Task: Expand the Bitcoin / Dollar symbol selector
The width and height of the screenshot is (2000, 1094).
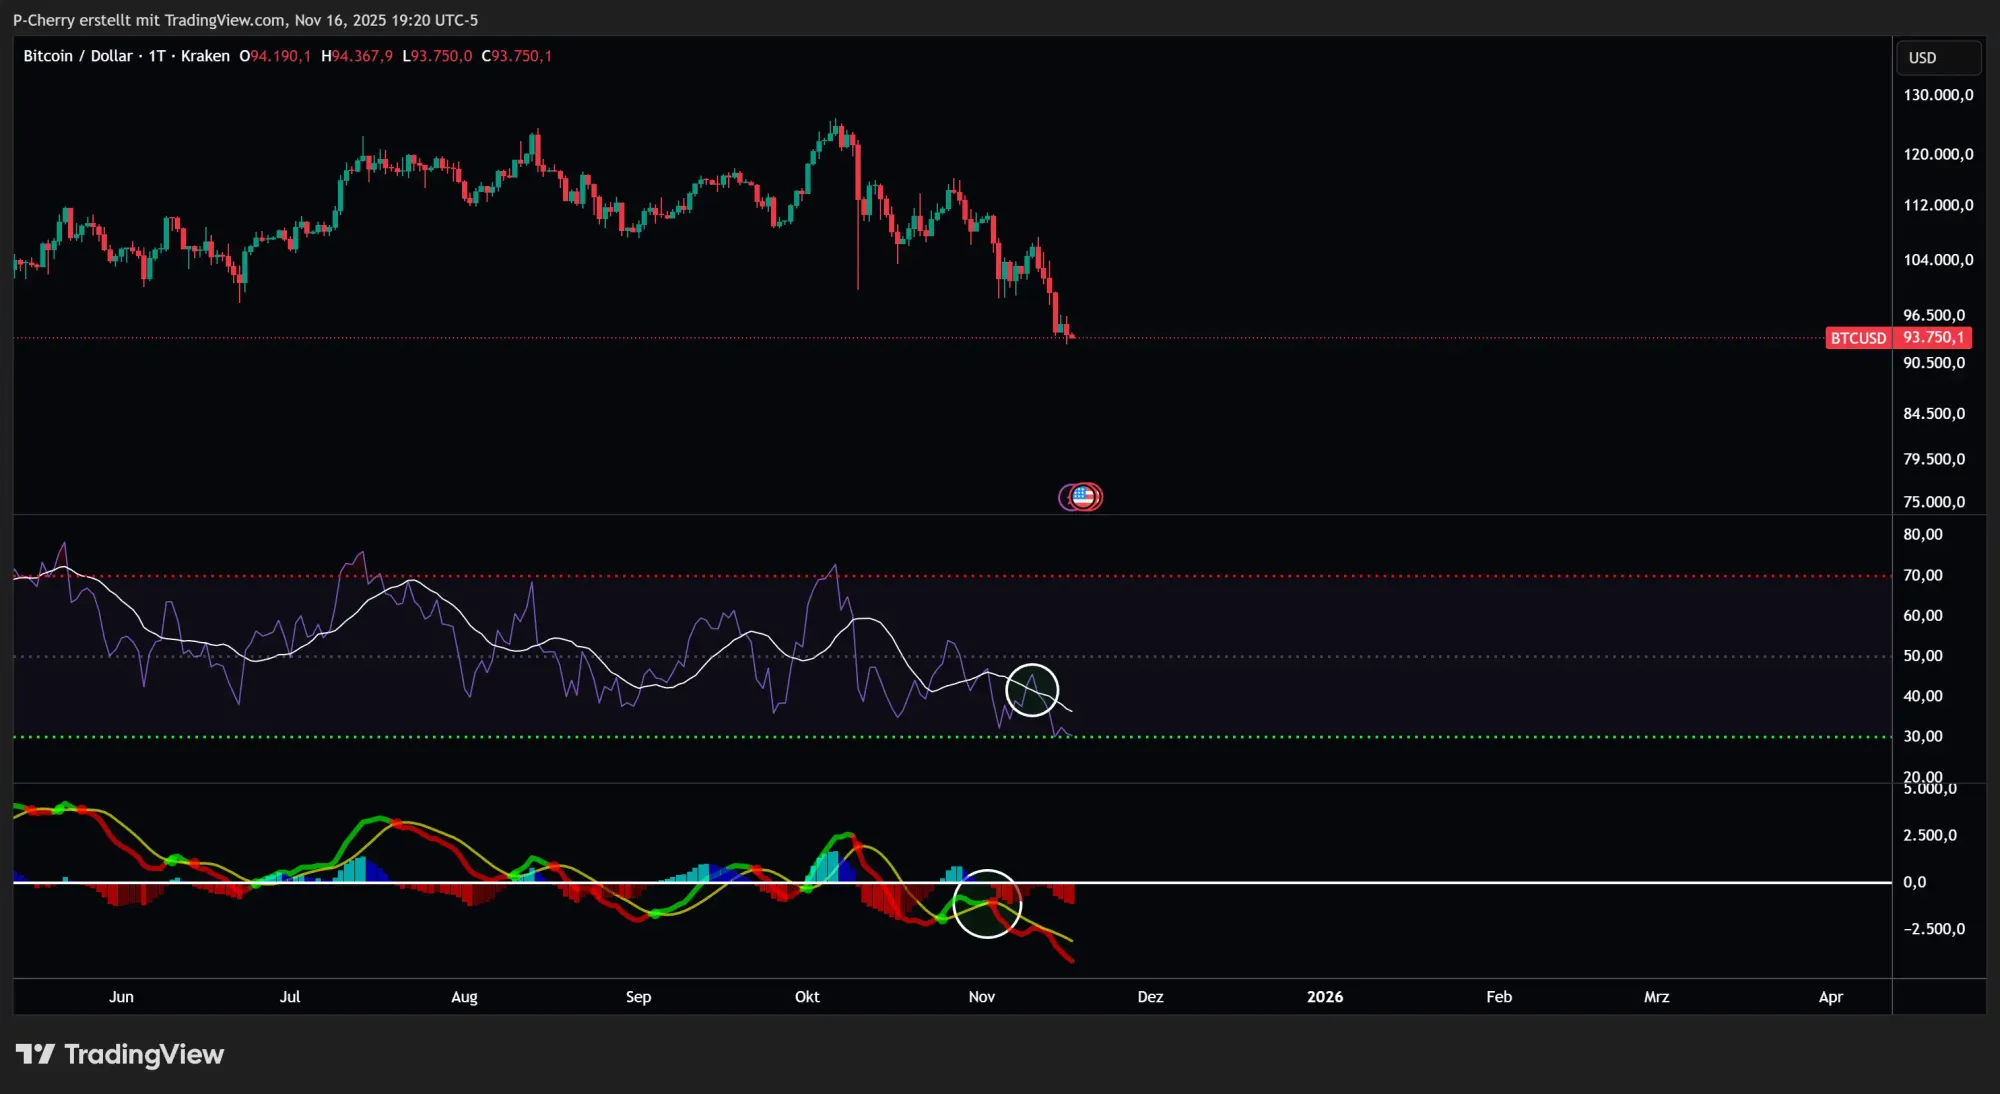Action: click(x=76, y=56)
